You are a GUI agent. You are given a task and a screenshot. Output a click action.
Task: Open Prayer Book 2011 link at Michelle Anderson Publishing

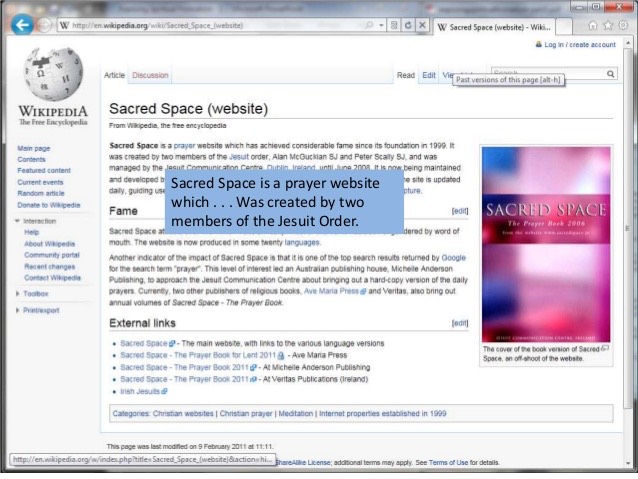click(x=188, y=367)
